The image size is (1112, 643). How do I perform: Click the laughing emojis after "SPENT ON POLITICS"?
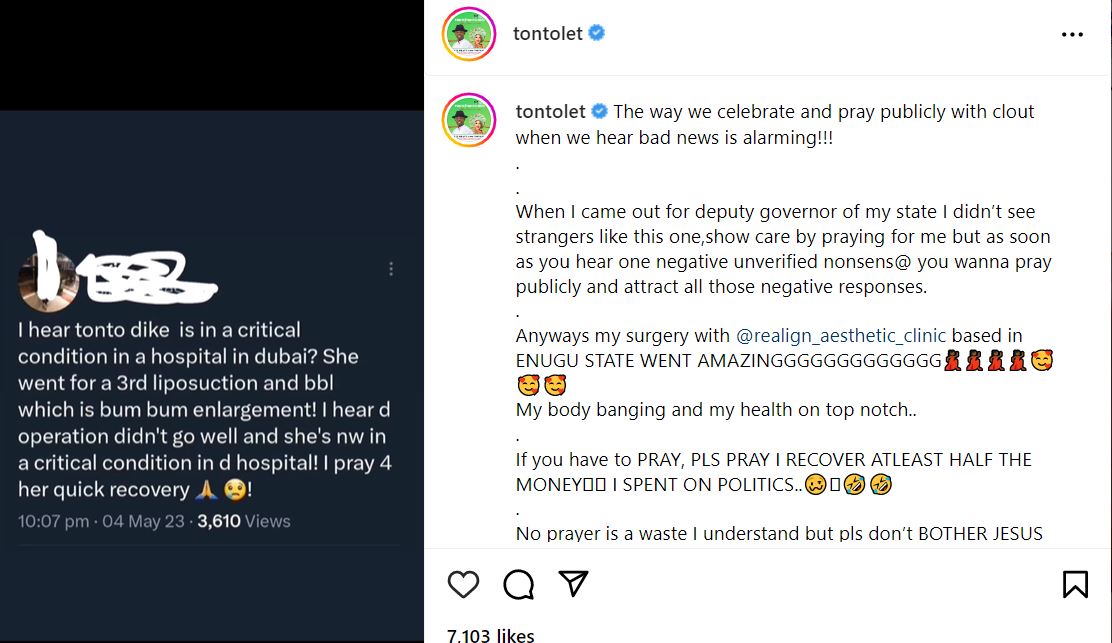click(x=867, y=485)
